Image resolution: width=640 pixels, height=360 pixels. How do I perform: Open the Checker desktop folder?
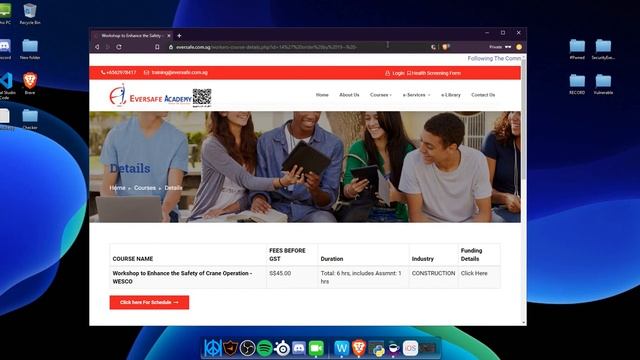(x=30, y=119)
